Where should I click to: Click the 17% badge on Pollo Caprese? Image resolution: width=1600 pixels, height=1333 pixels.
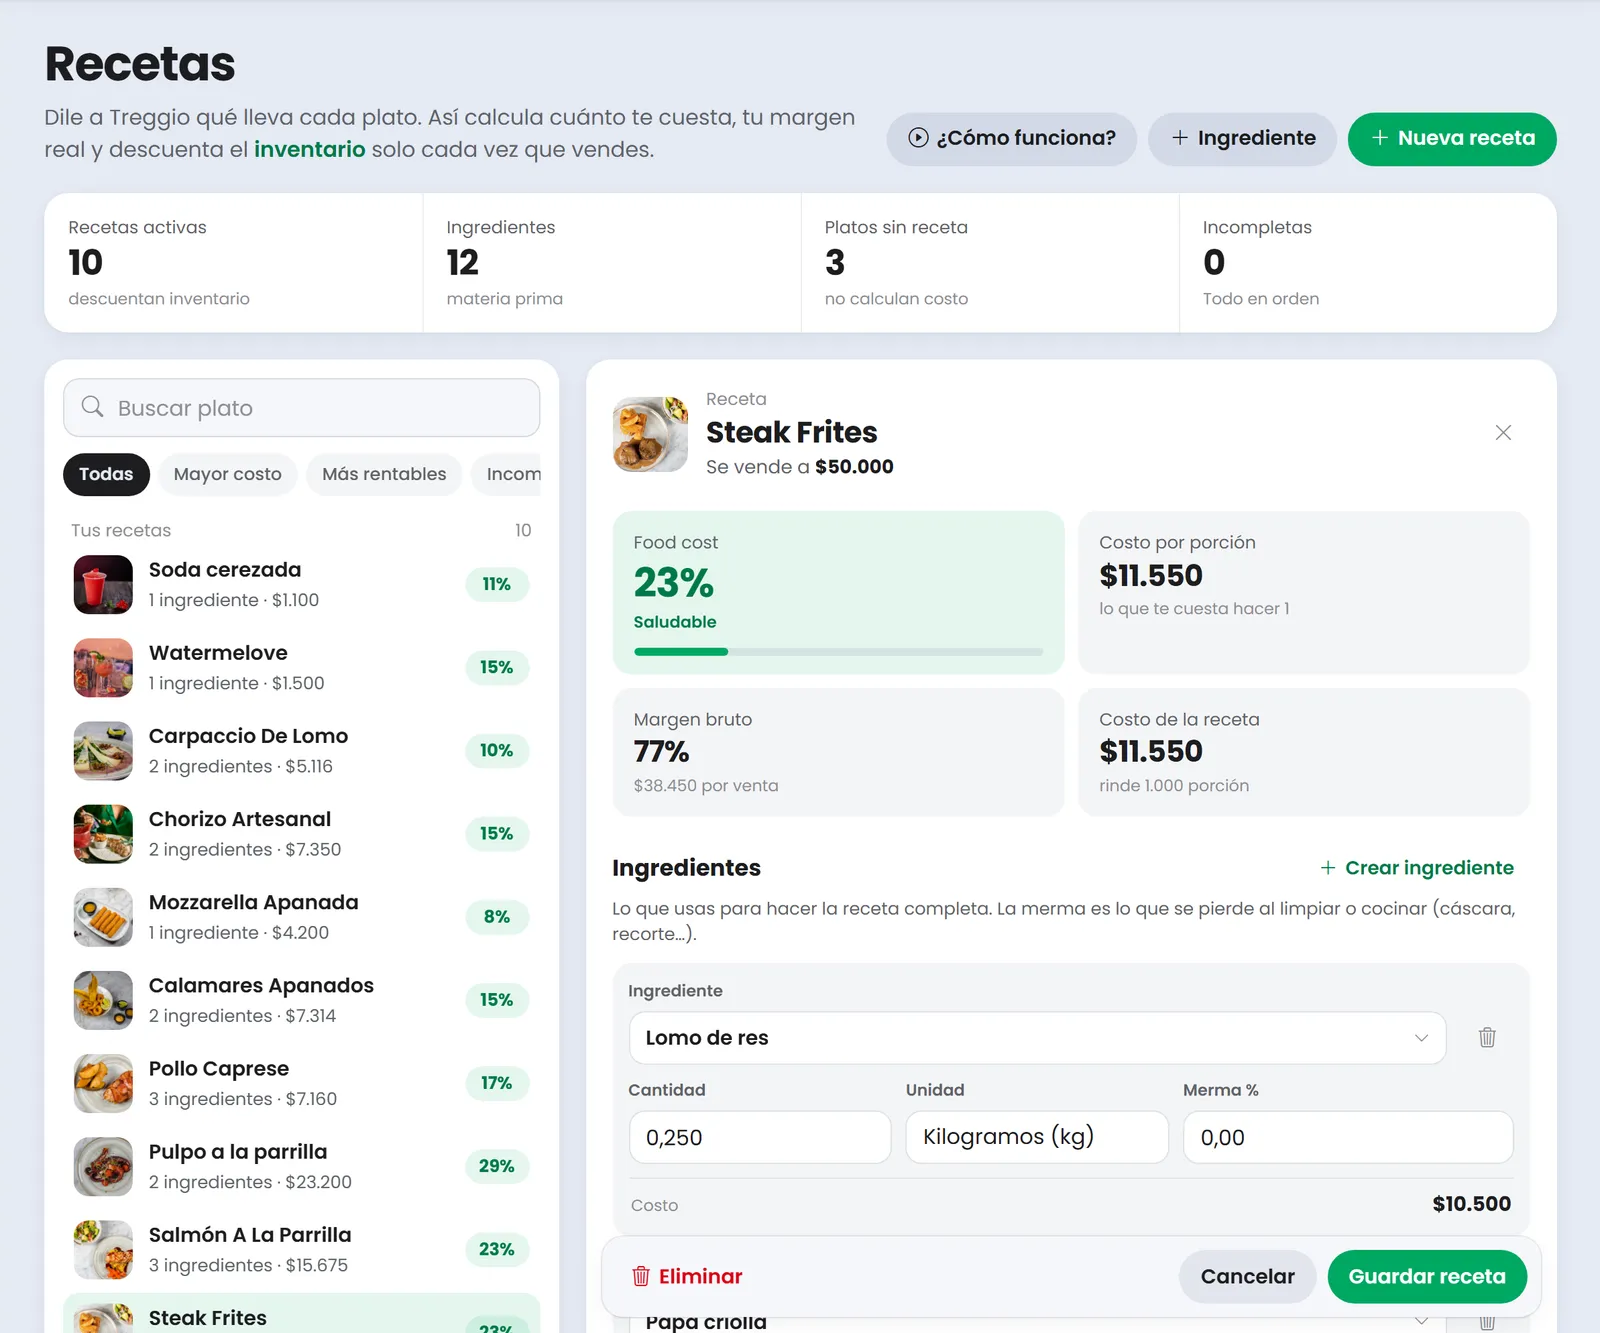tap(496, 1082)
